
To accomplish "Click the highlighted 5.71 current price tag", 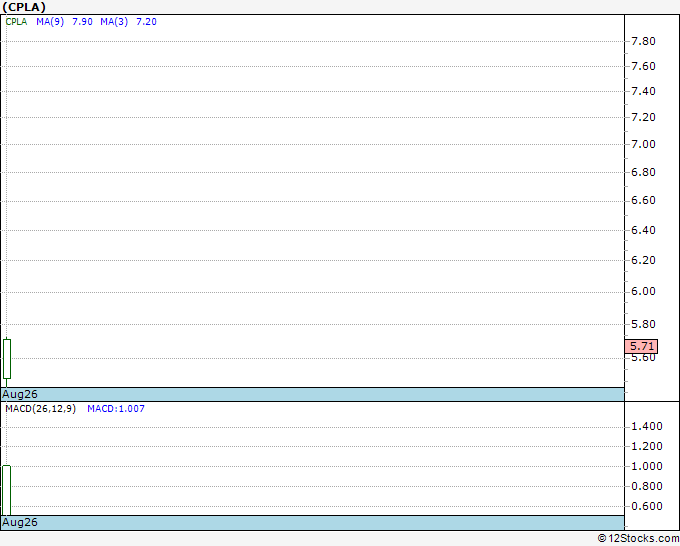I will (641, 347).
